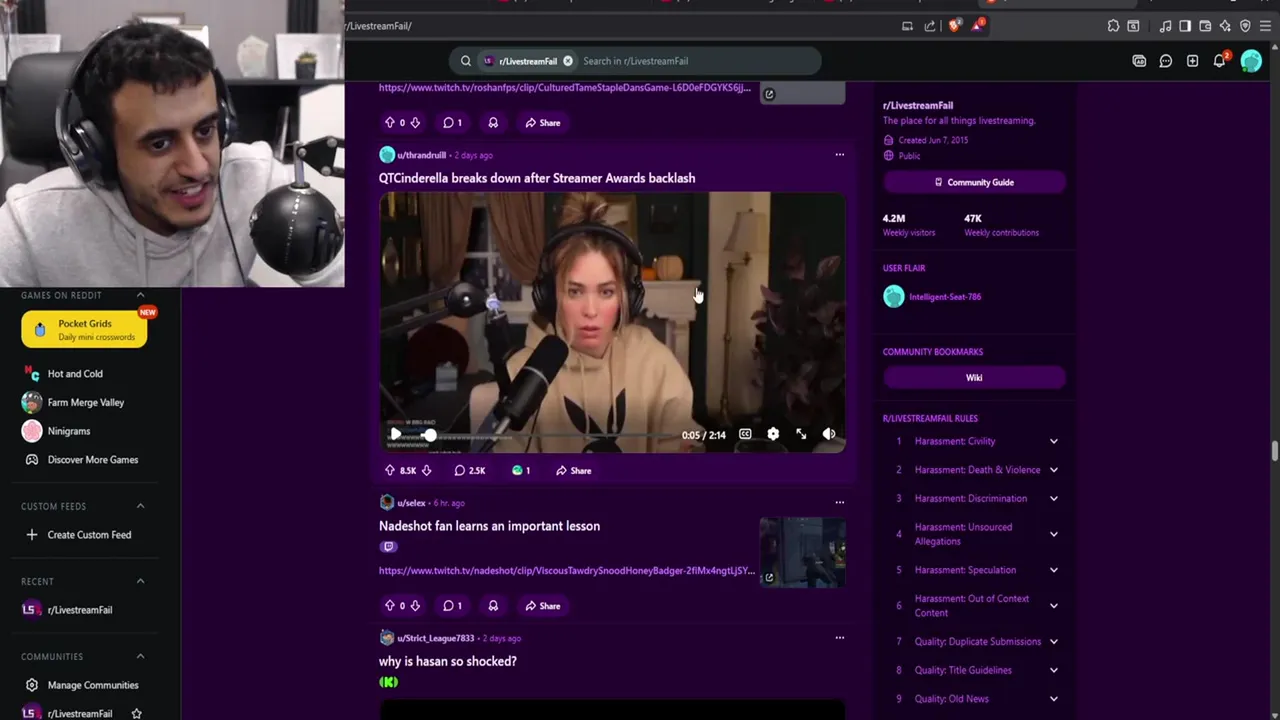
Task: Click the browser share page icon
Action: (x=930, y=26)
